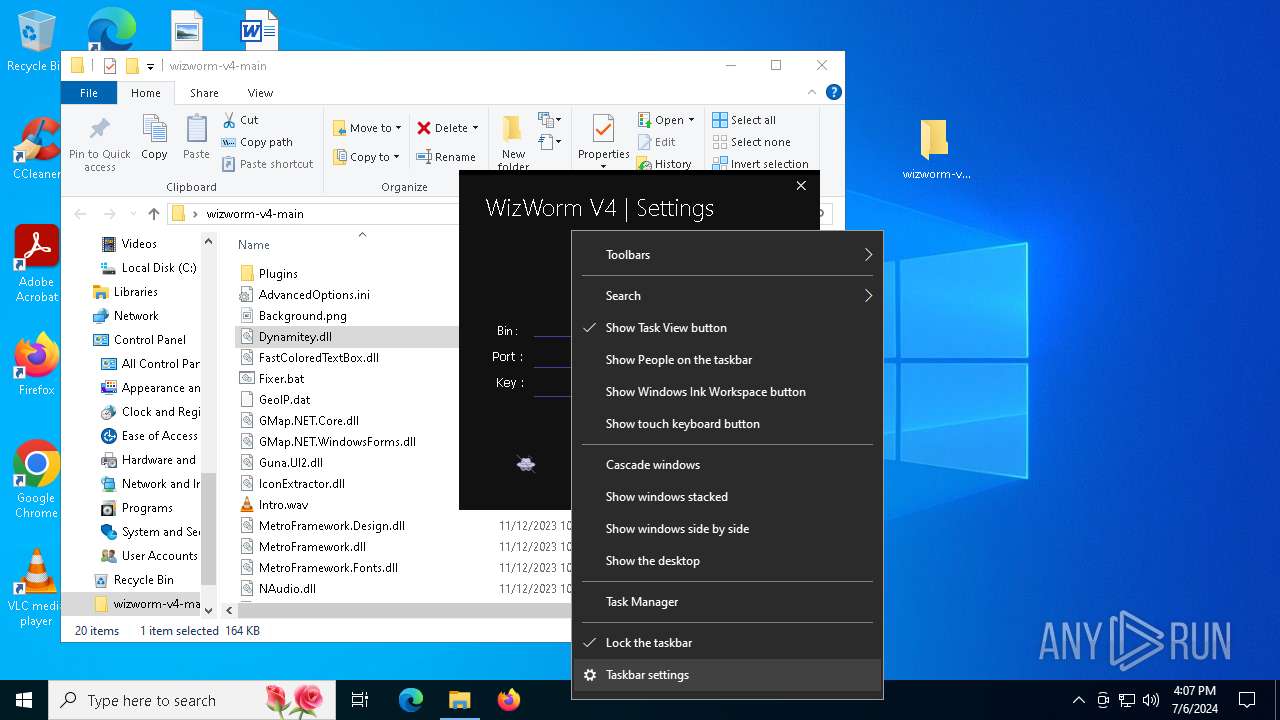Image resolution: width=1280 pixels, height=720 pixels.
Task: Click the Name column header
Action: coord(254,245)
